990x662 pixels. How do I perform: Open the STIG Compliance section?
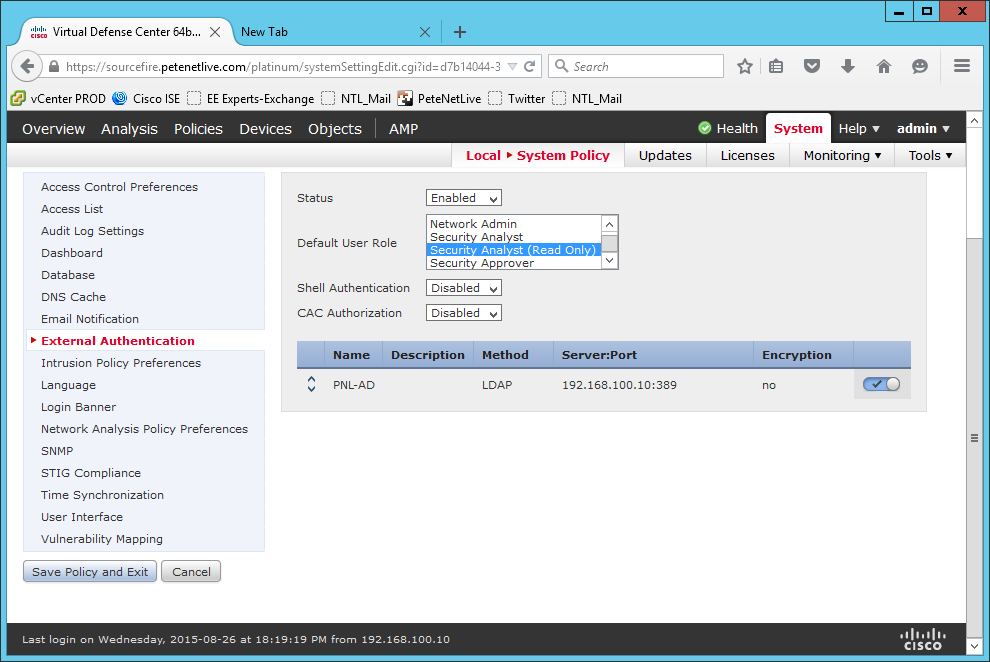click(91, 473)
